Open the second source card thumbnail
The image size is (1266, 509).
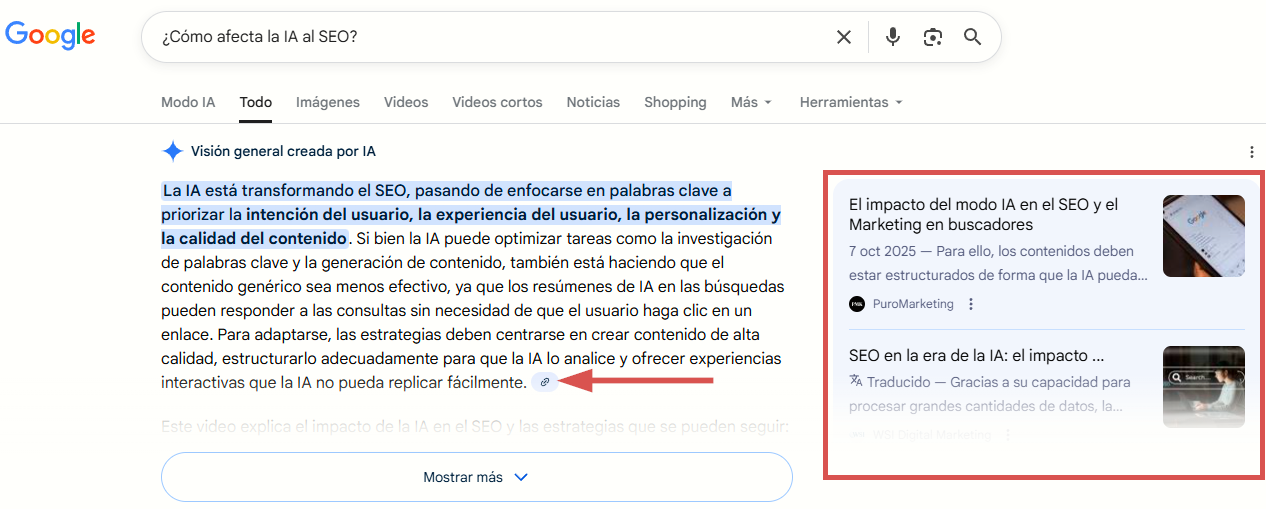(x=1204, y=387)
